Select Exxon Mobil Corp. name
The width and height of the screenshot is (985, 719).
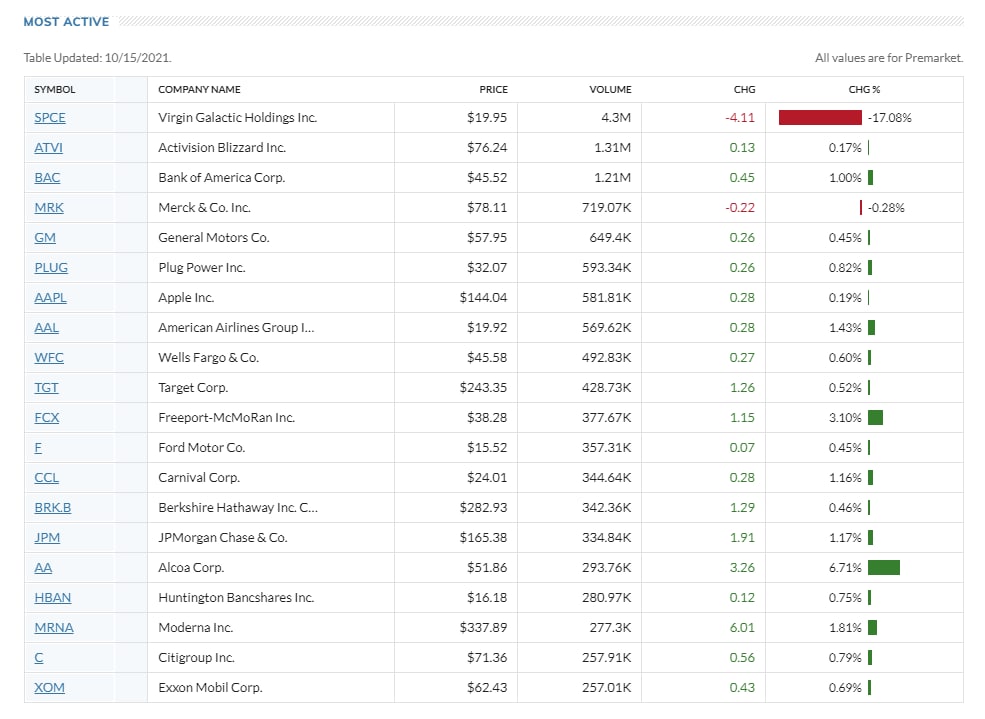[x=210, y=688]
